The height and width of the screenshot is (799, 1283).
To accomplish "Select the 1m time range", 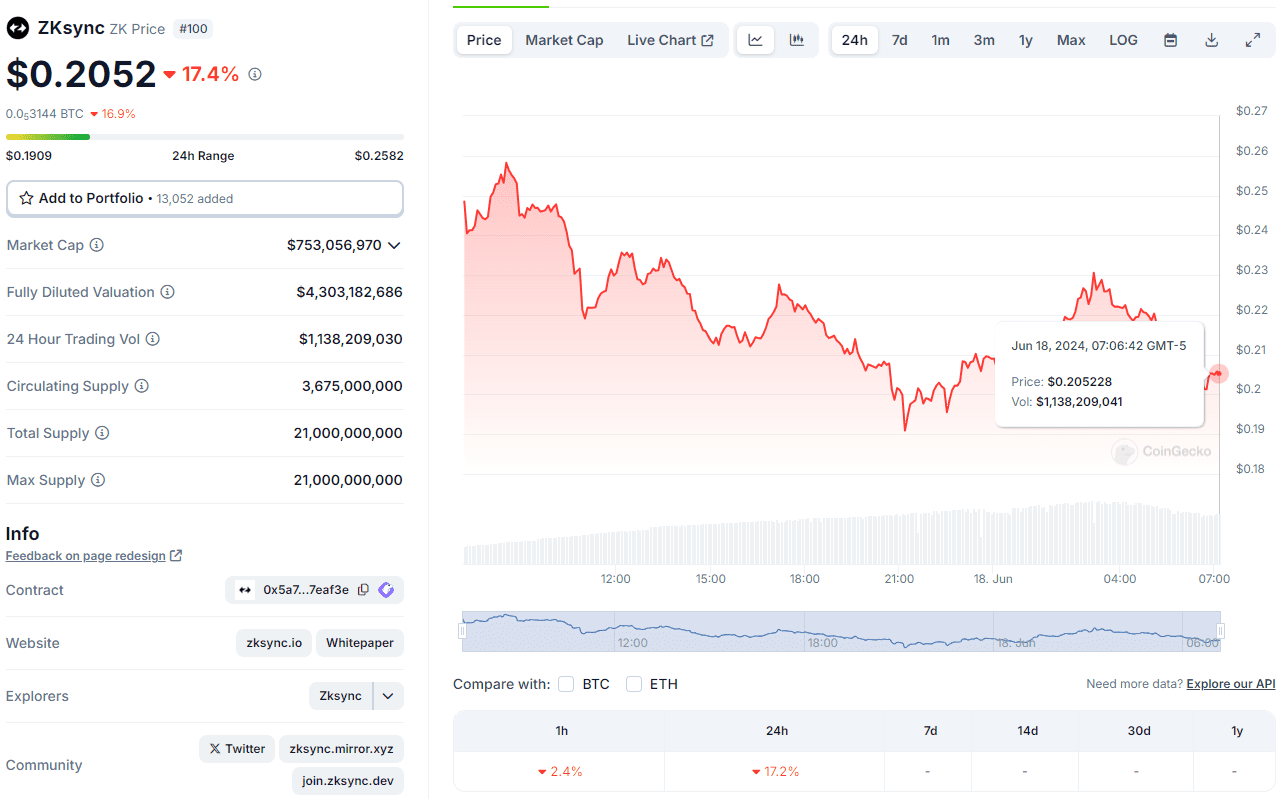I will pyautogui.click(x=941, y=40).
